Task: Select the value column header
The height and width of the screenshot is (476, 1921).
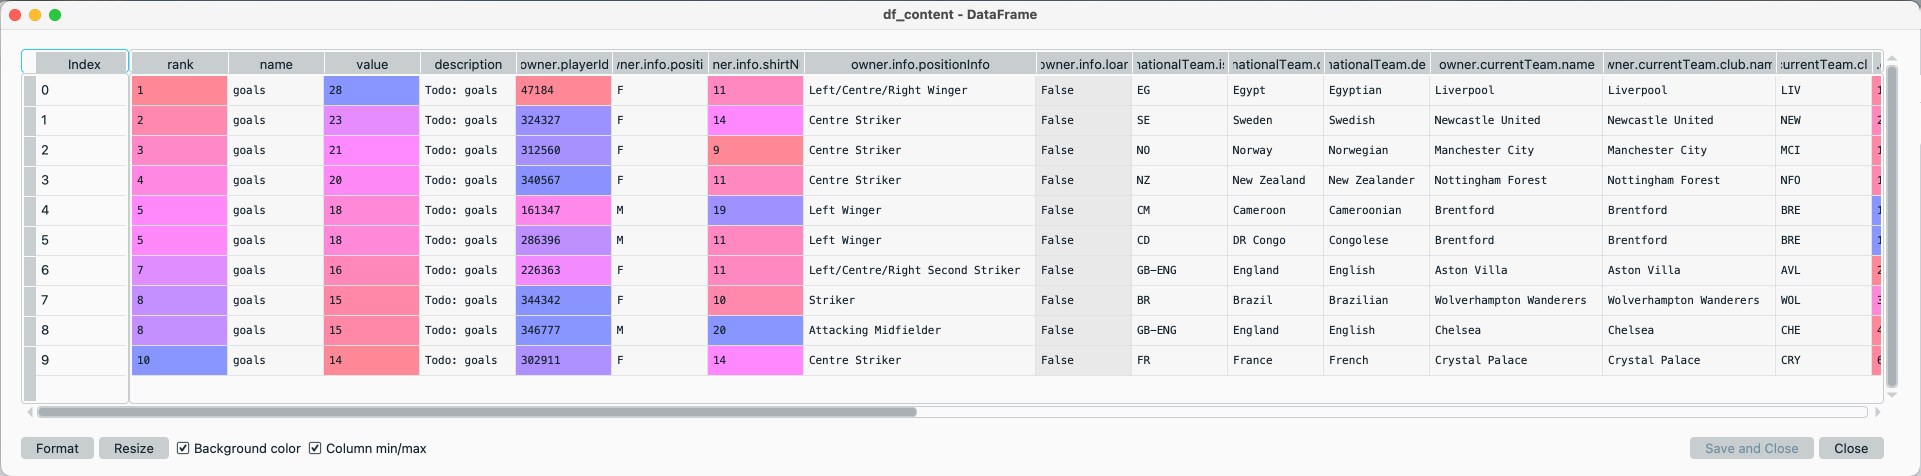Action: 372,64
